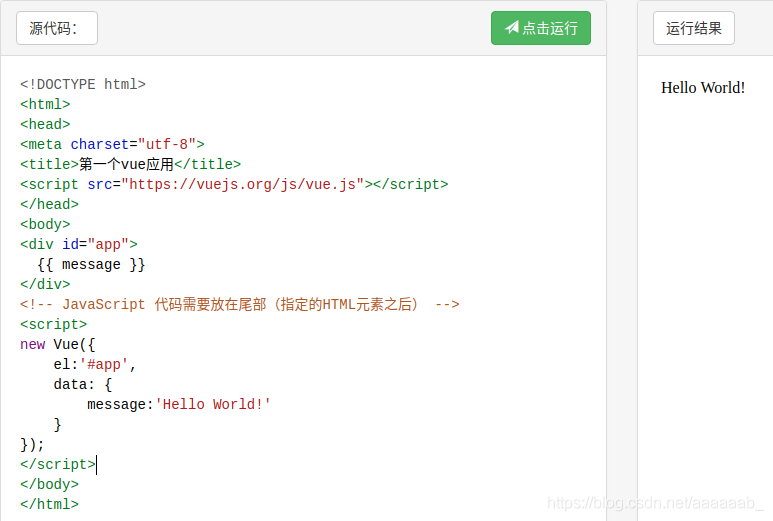Place cursor on the {{ message }} line
Screen dimensions: 773x521
[91, 264]
